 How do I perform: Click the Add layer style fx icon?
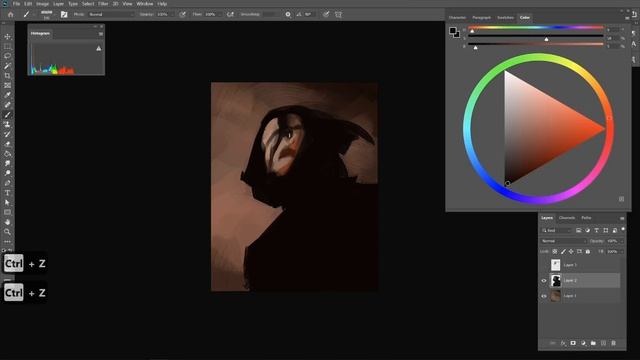coord(563,343)
